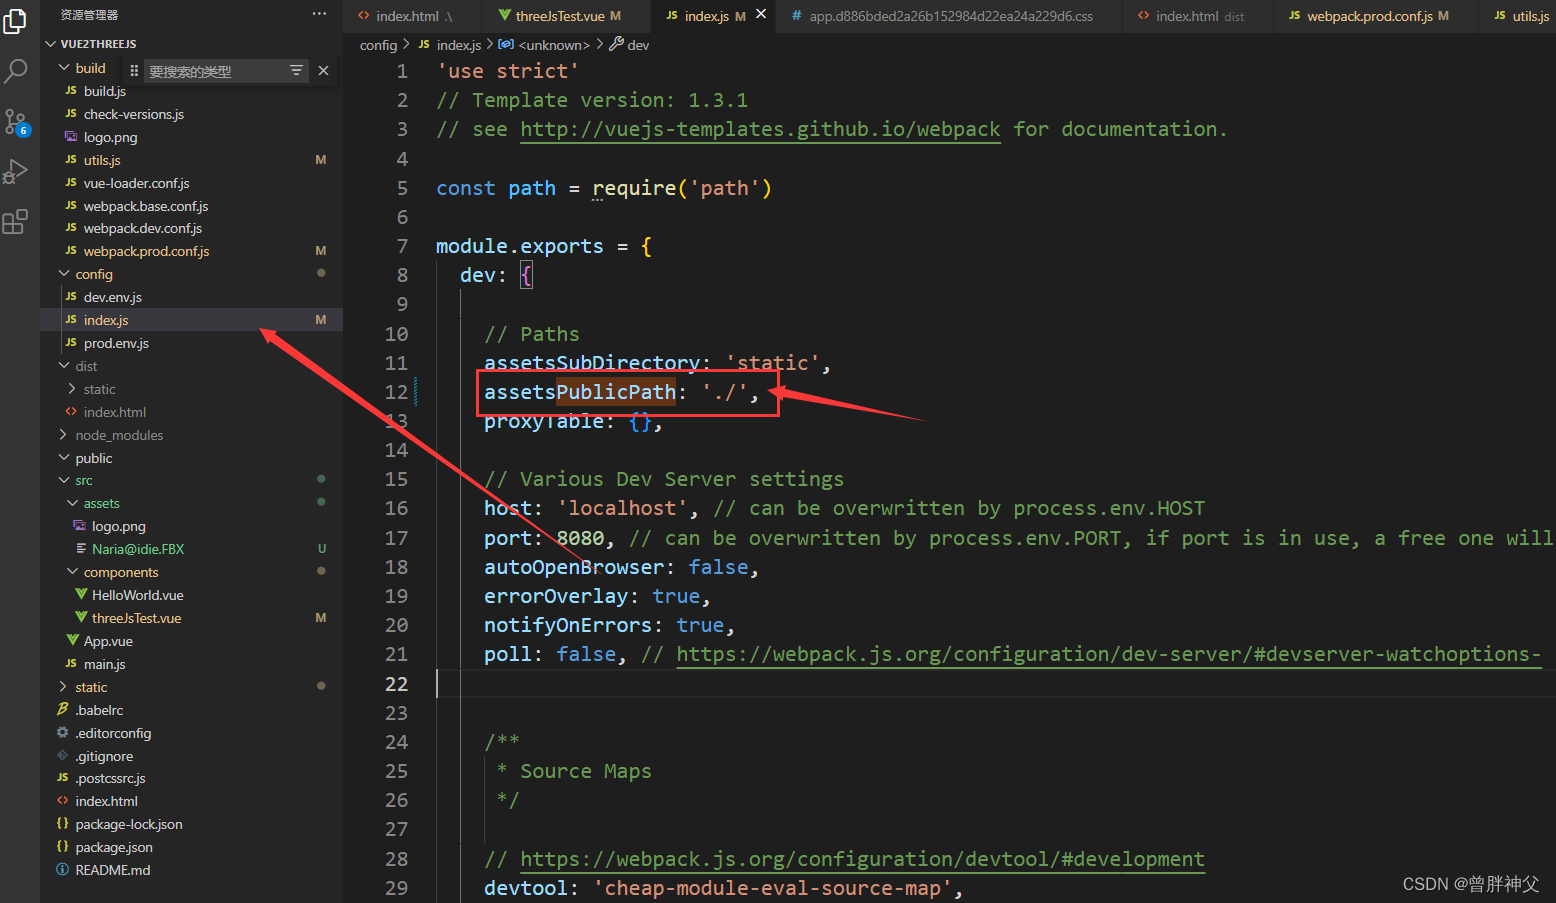Open vue-loader.conf.js file
This screenshot has width=1556, height=903.
(x=136, y=183)
